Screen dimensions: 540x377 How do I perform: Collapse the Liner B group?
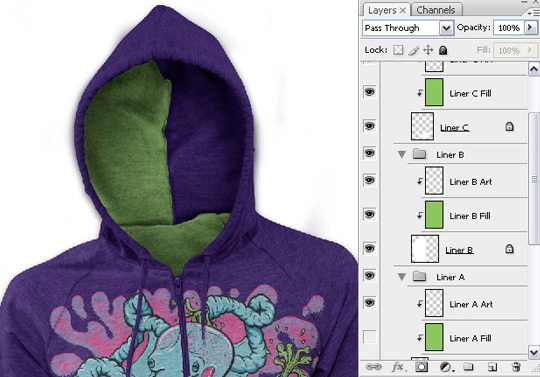(x=402, y=154)
